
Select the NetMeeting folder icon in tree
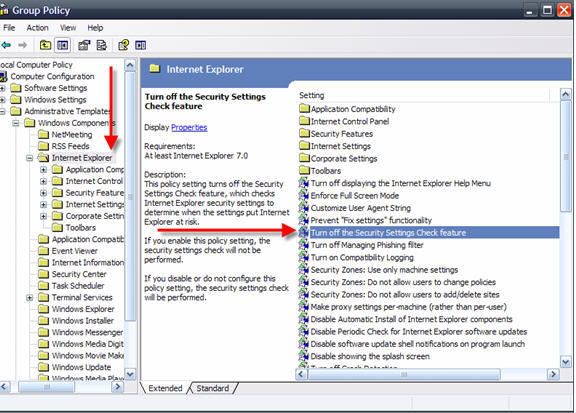(x=43, y=134)
